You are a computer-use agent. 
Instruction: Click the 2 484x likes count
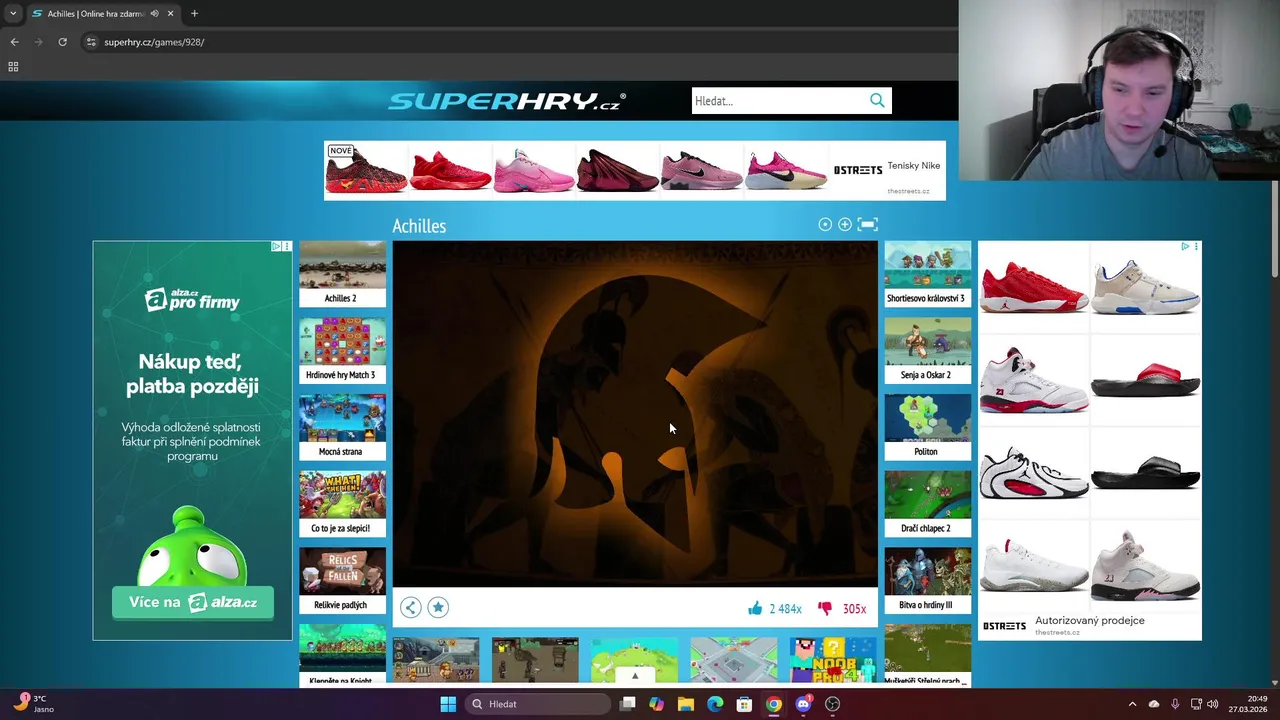click(785, 608)
